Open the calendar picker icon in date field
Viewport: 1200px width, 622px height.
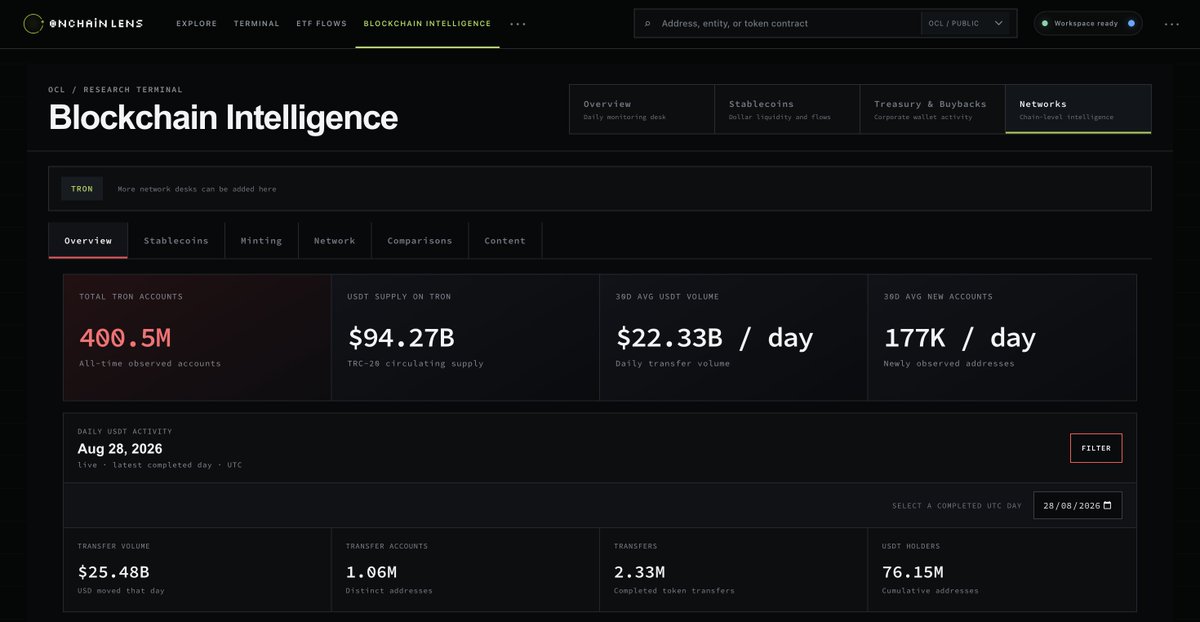(1109, 505)
